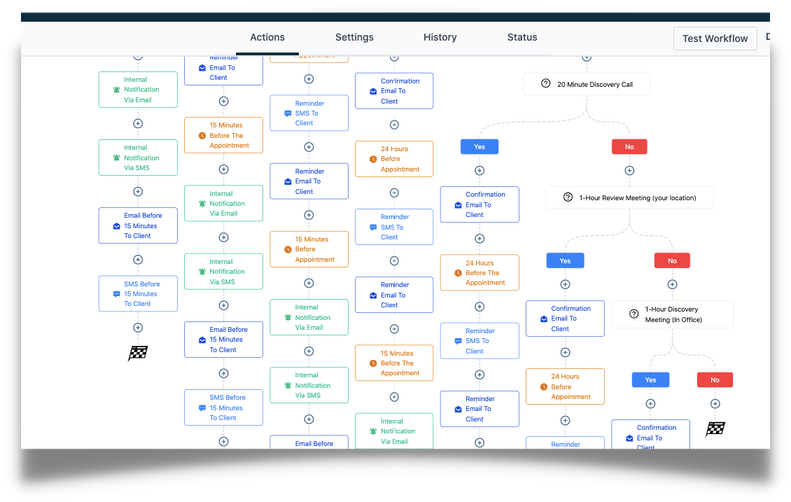Click plus icon directly above leftmost finish flag
The height and width of the screenshot is (502, 791).
coord(138,327)
